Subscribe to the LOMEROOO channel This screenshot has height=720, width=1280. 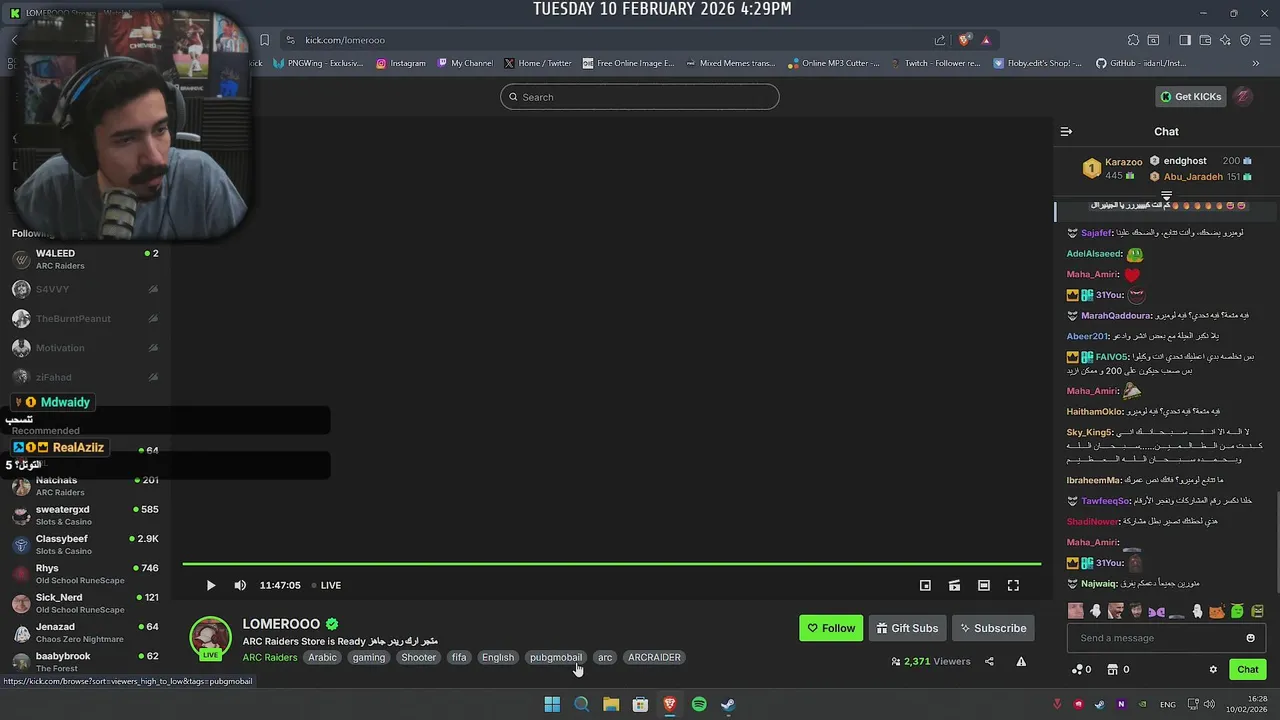pos(993,628)
